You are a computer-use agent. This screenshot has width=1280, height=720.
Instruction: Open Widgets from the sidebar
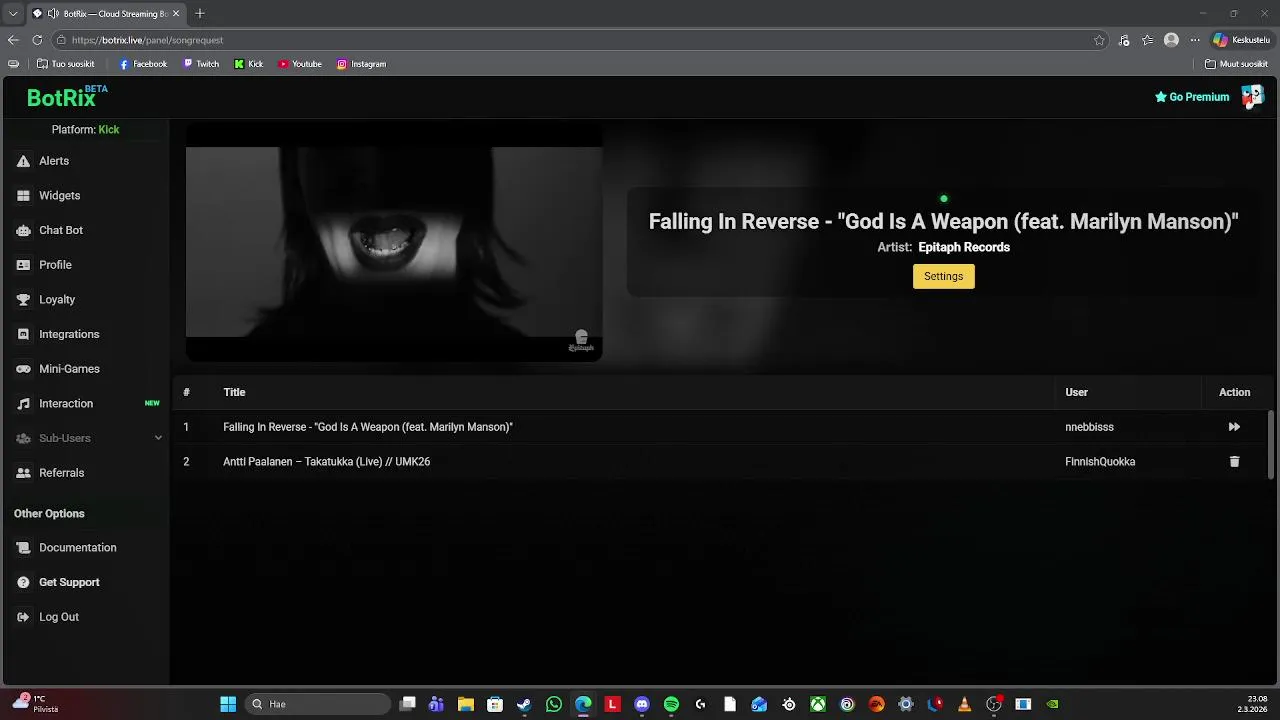point(59,196)
